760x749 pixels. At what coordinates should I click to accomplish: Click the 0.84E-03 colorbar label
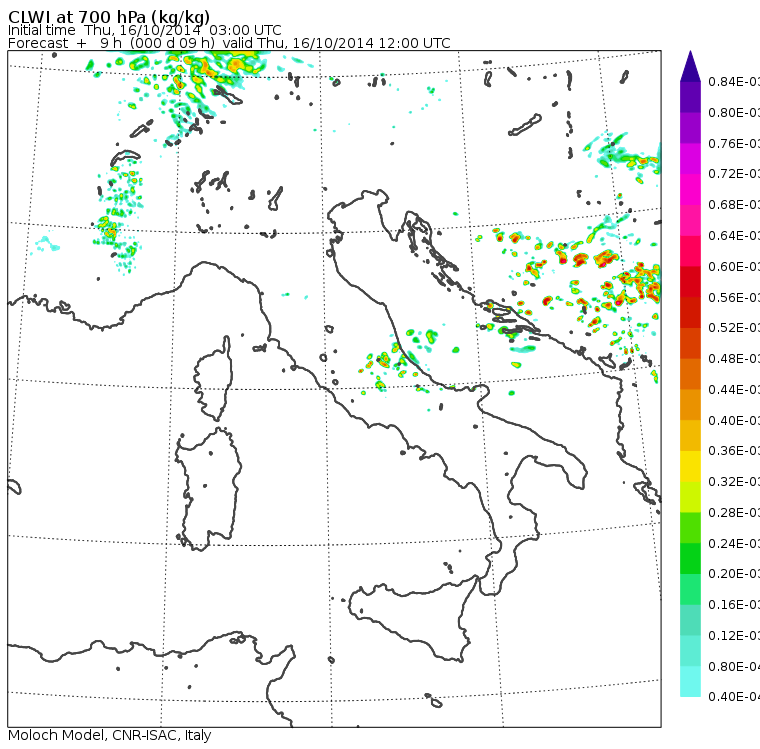(734, 81)
